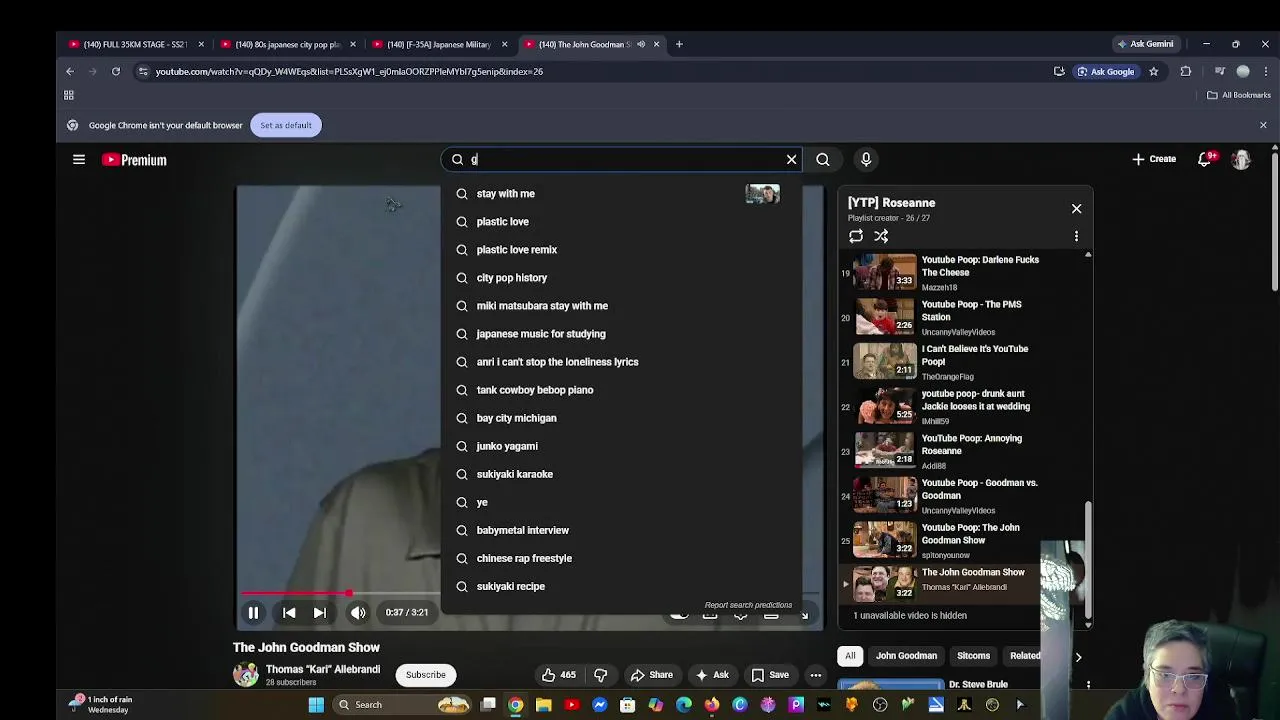Select suggestion 'plastic love remix'
1280x720 pixels.
pos(621,250)
